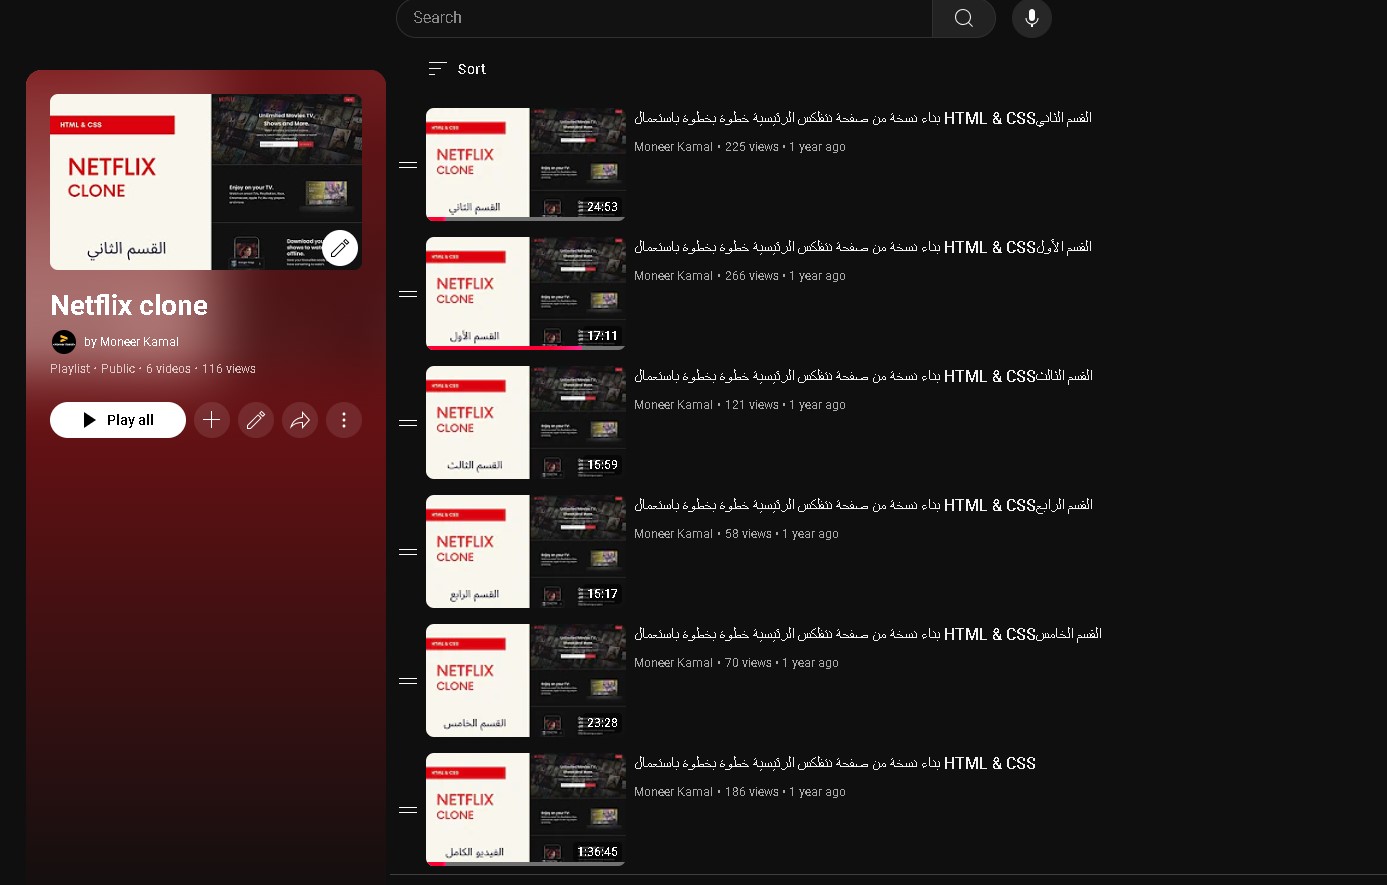Focus the Search input field

click(x=665, y=18)
